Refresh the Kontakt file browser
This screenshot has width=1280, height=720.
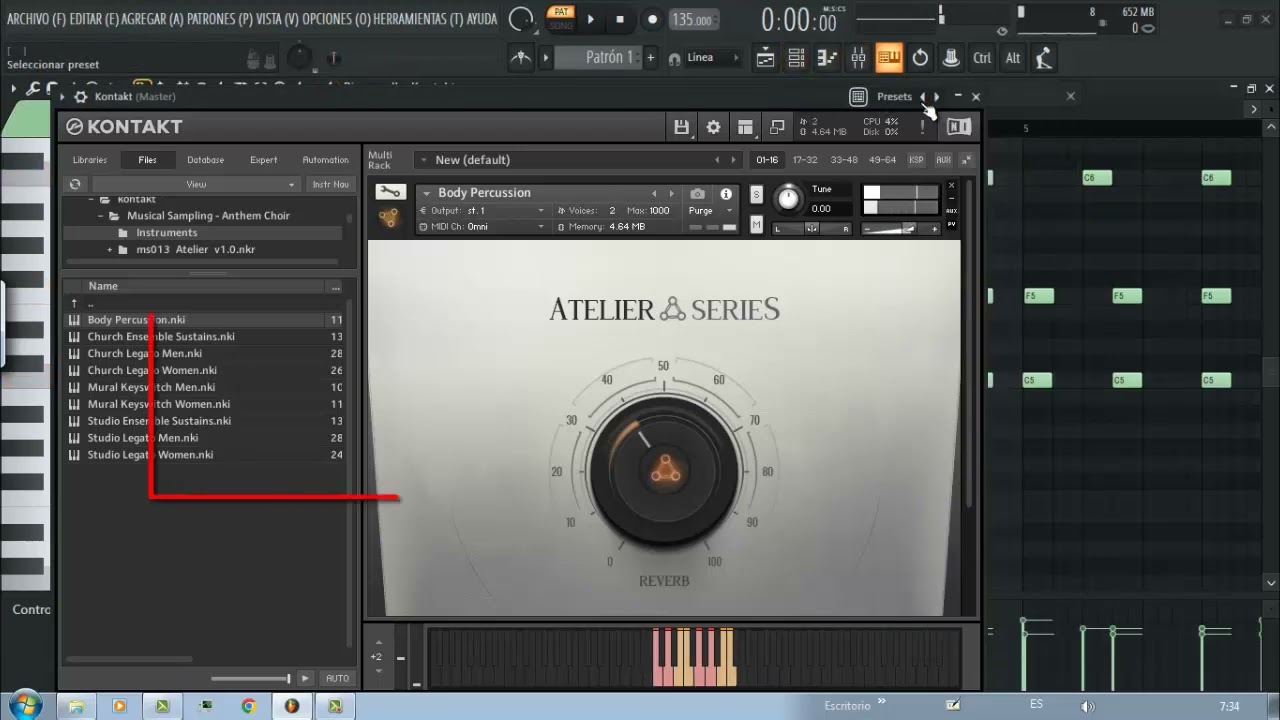click(75, 184)
